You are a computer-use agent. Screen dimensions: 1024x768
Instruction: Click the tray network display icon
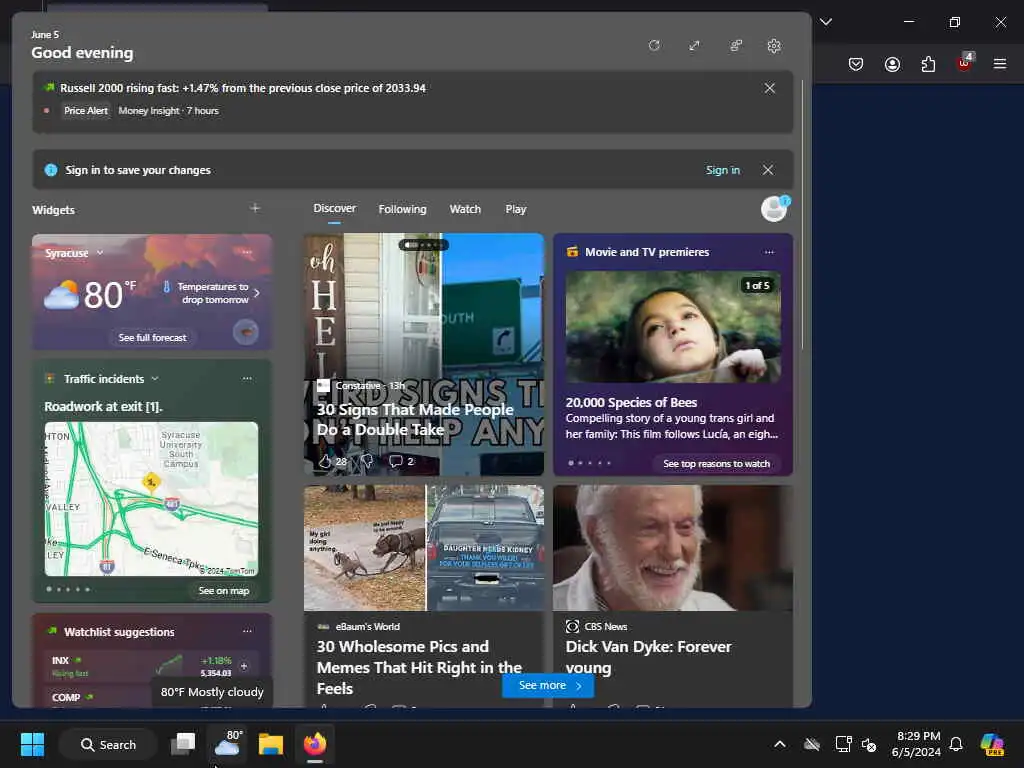(x=844, y=744)
